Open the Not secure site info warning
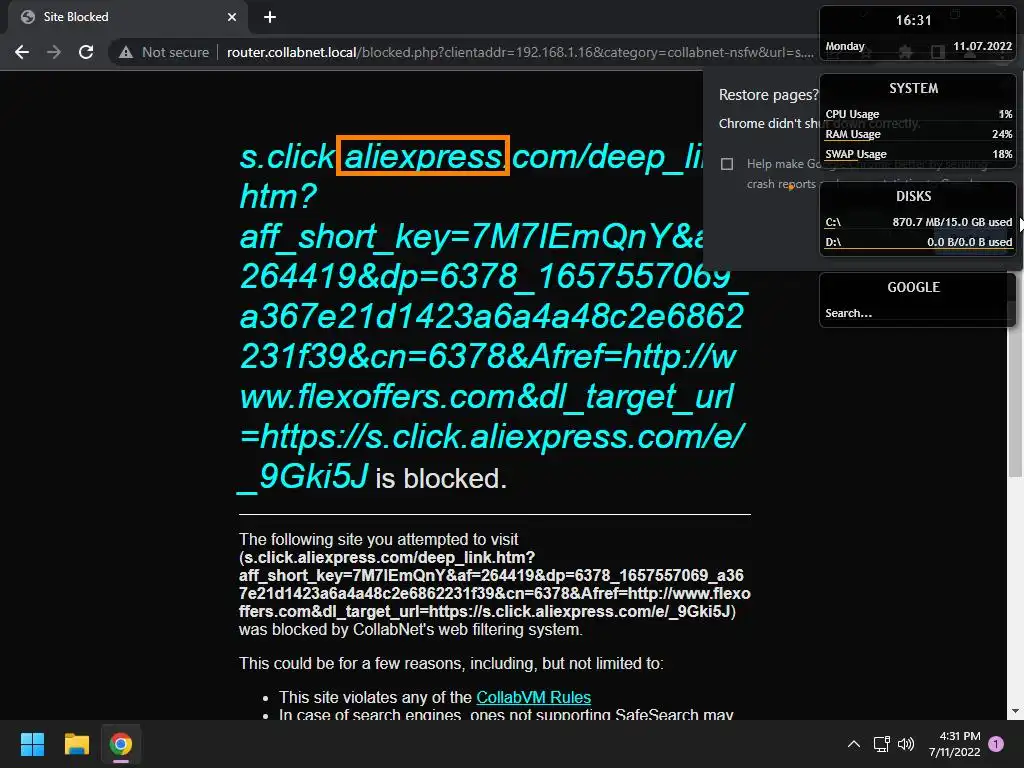This screenshot has width=1024, height=768. (x=164, y=52)
